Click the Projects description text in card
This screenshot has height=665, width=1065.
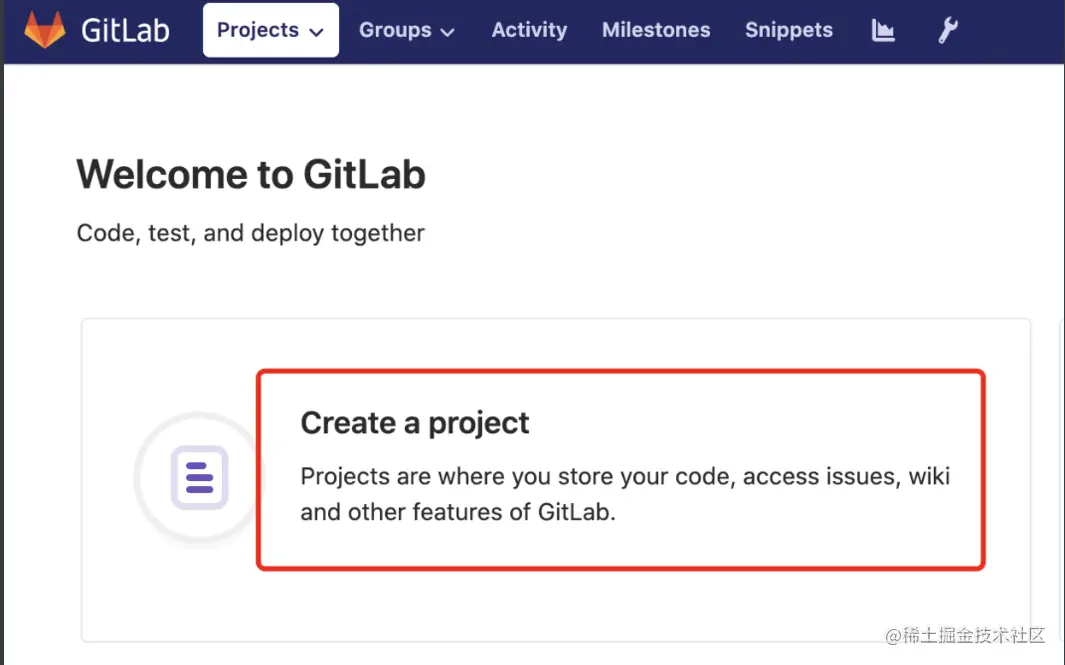[625, 494]
